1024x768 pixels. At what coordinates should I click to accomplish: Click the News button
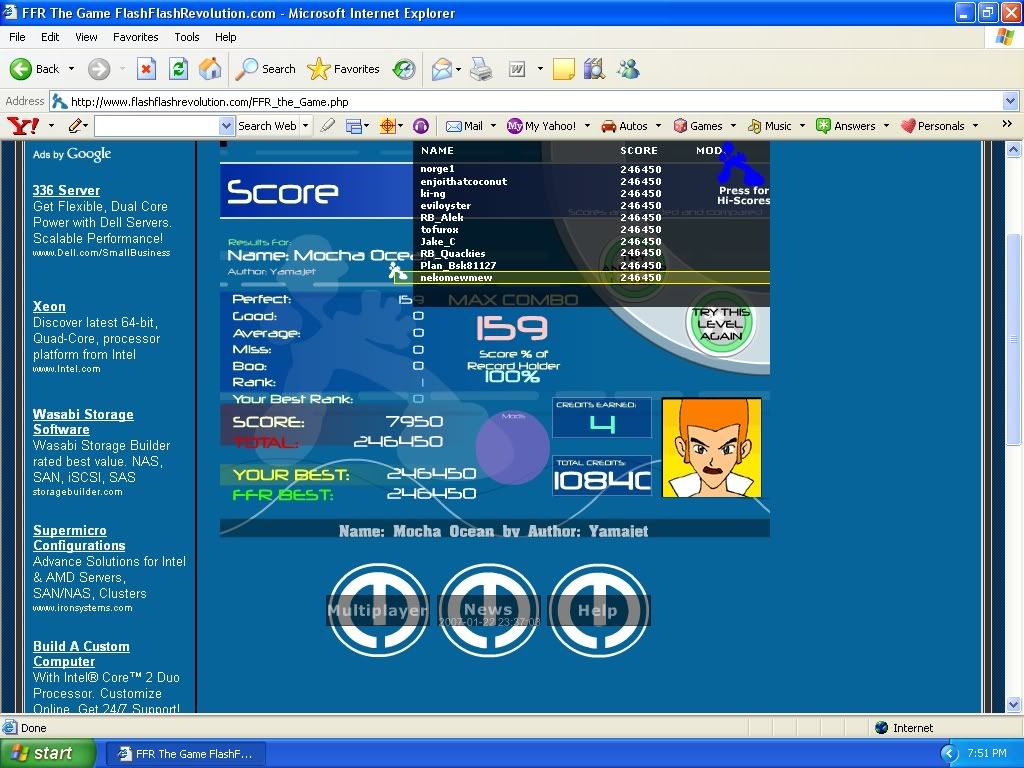488,610
